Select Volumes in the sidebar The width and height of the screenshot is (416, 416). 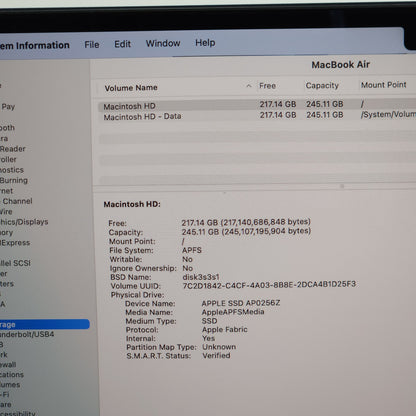pos(10,385)
